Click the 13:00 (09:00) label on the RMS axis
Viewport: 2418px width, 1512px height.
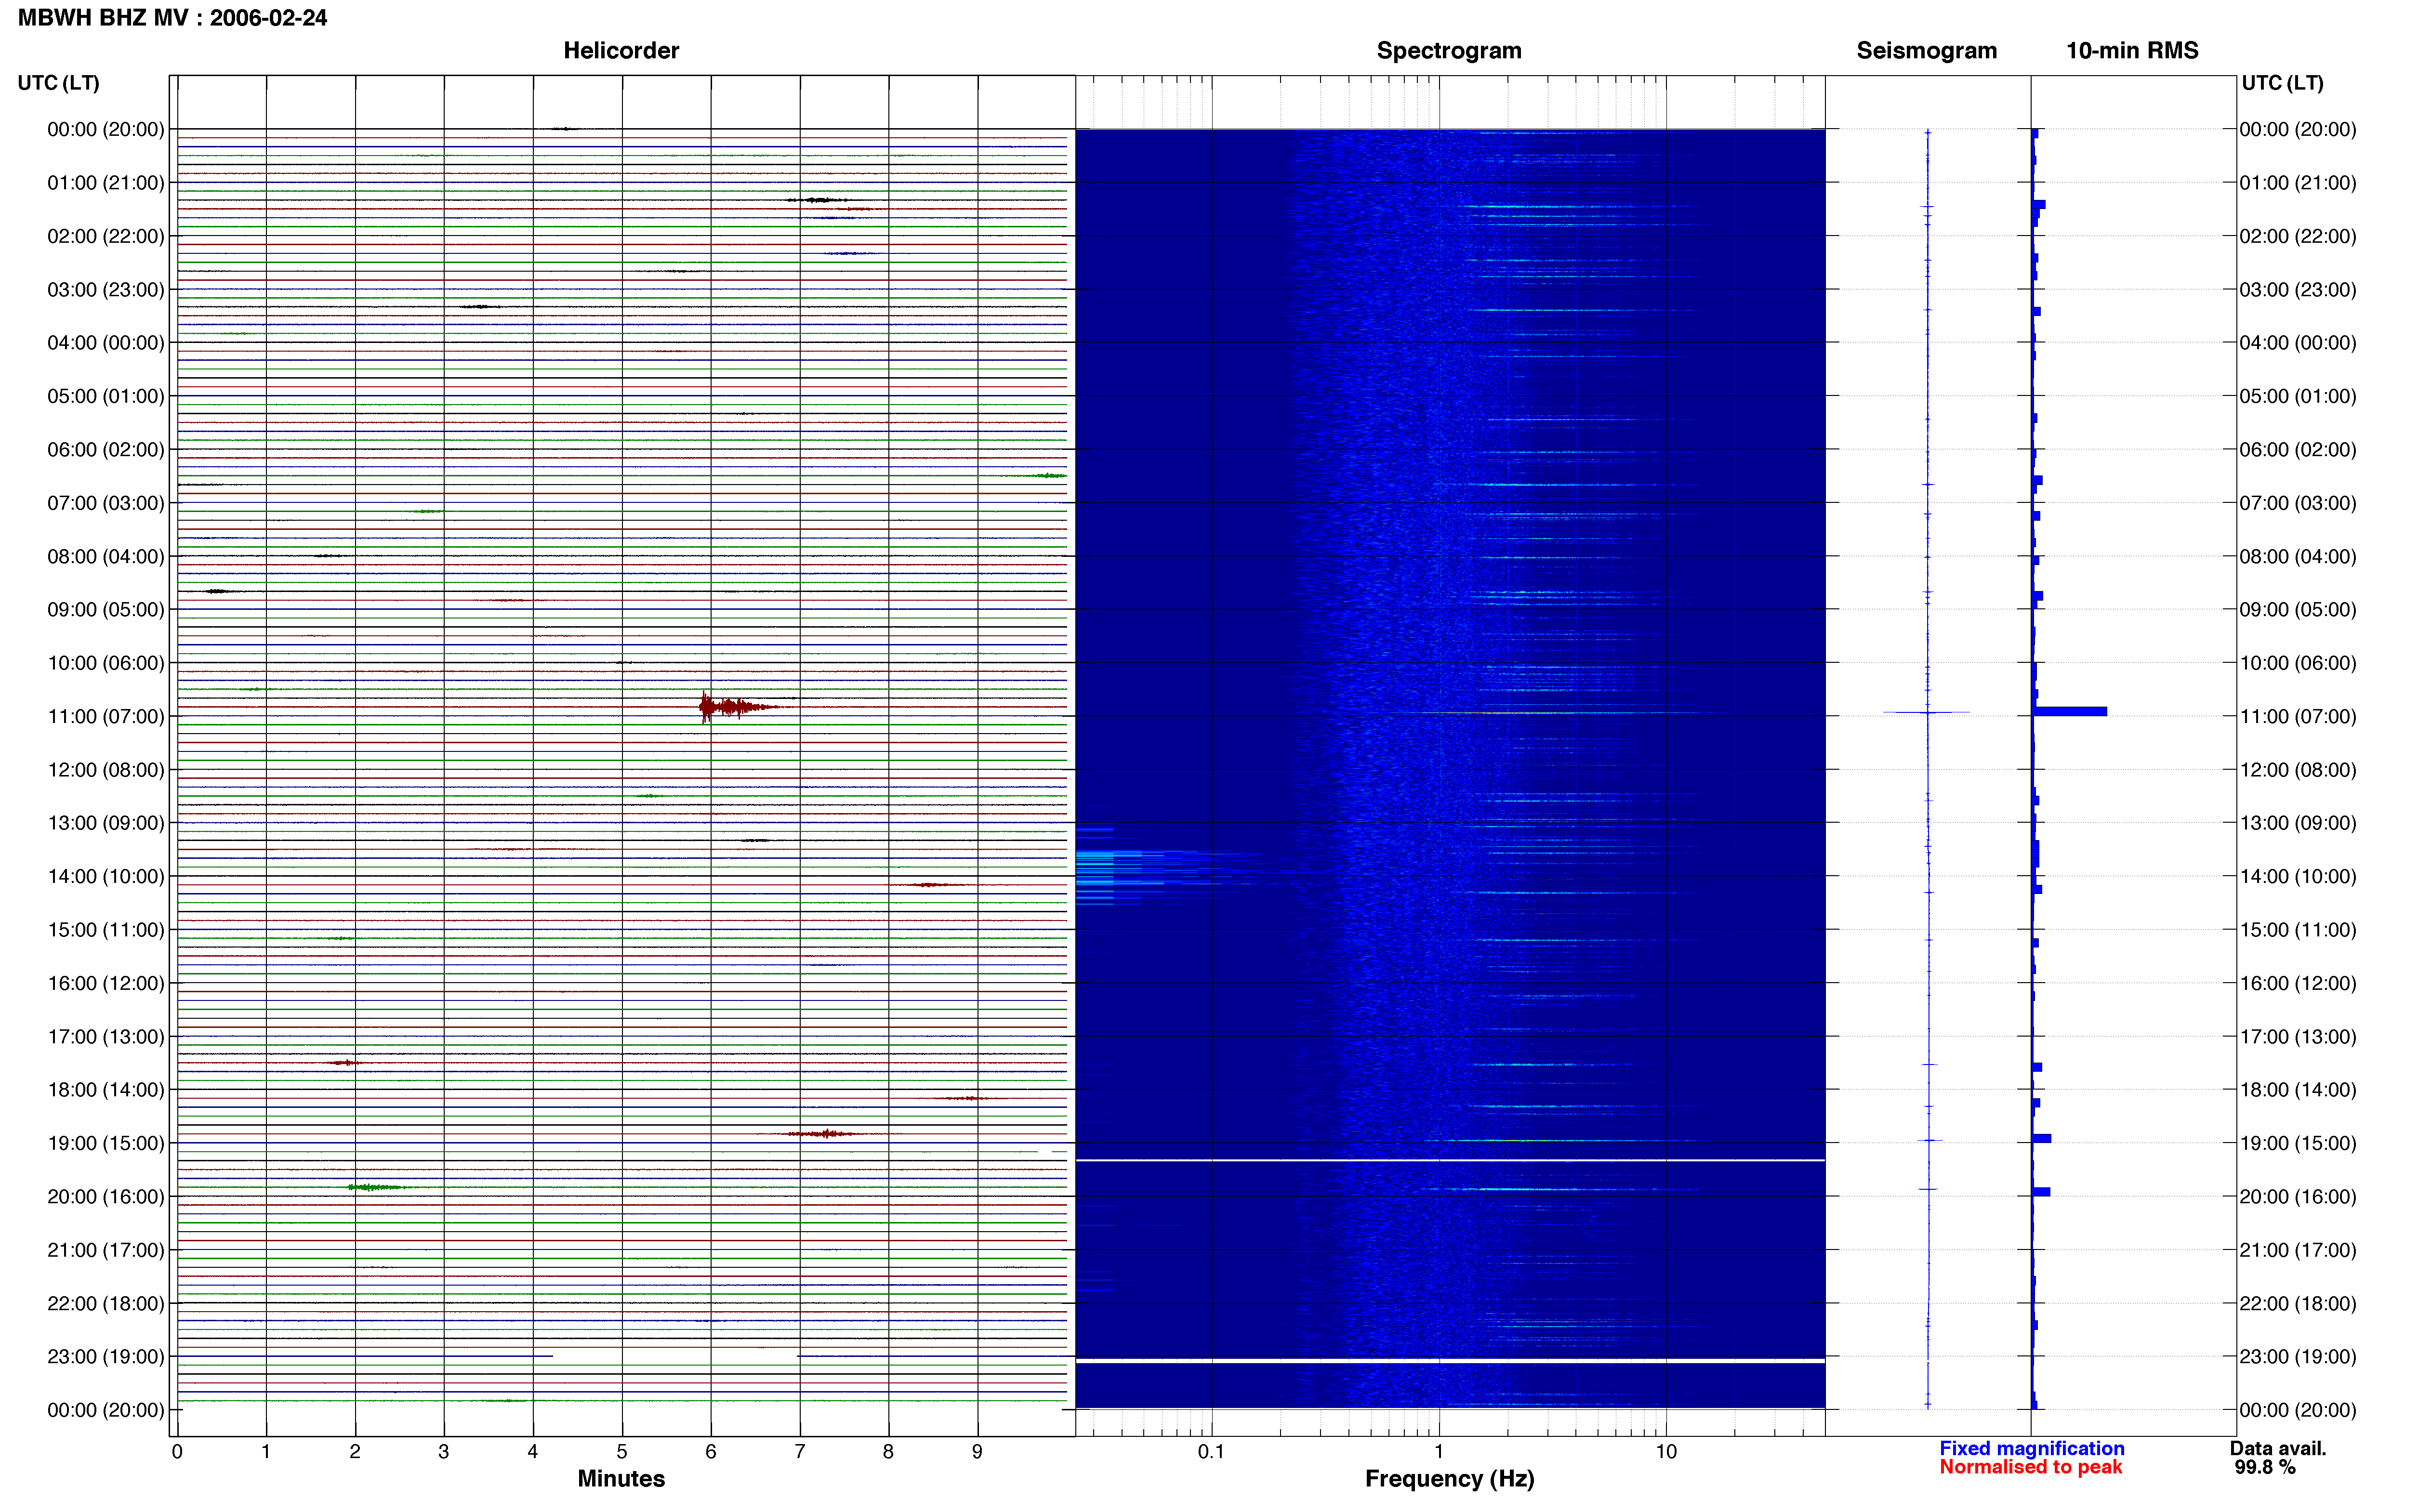click(2298, 823)
